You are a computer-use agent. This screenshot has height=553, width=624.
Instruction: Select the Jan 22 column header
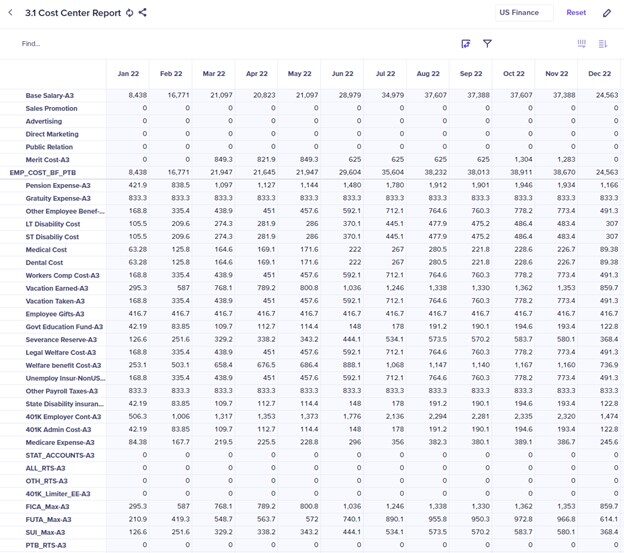[128, 74]
